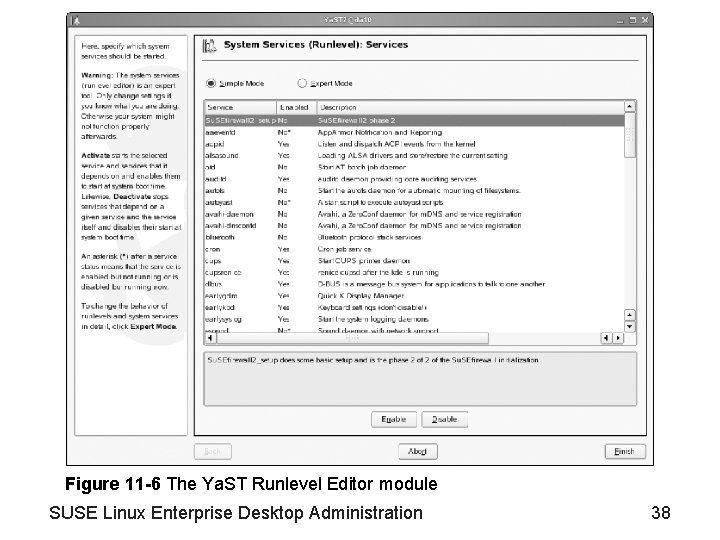Minimize the YaST2 window
720x540 pixels.
pyautogui.click(x=620, y=20)
